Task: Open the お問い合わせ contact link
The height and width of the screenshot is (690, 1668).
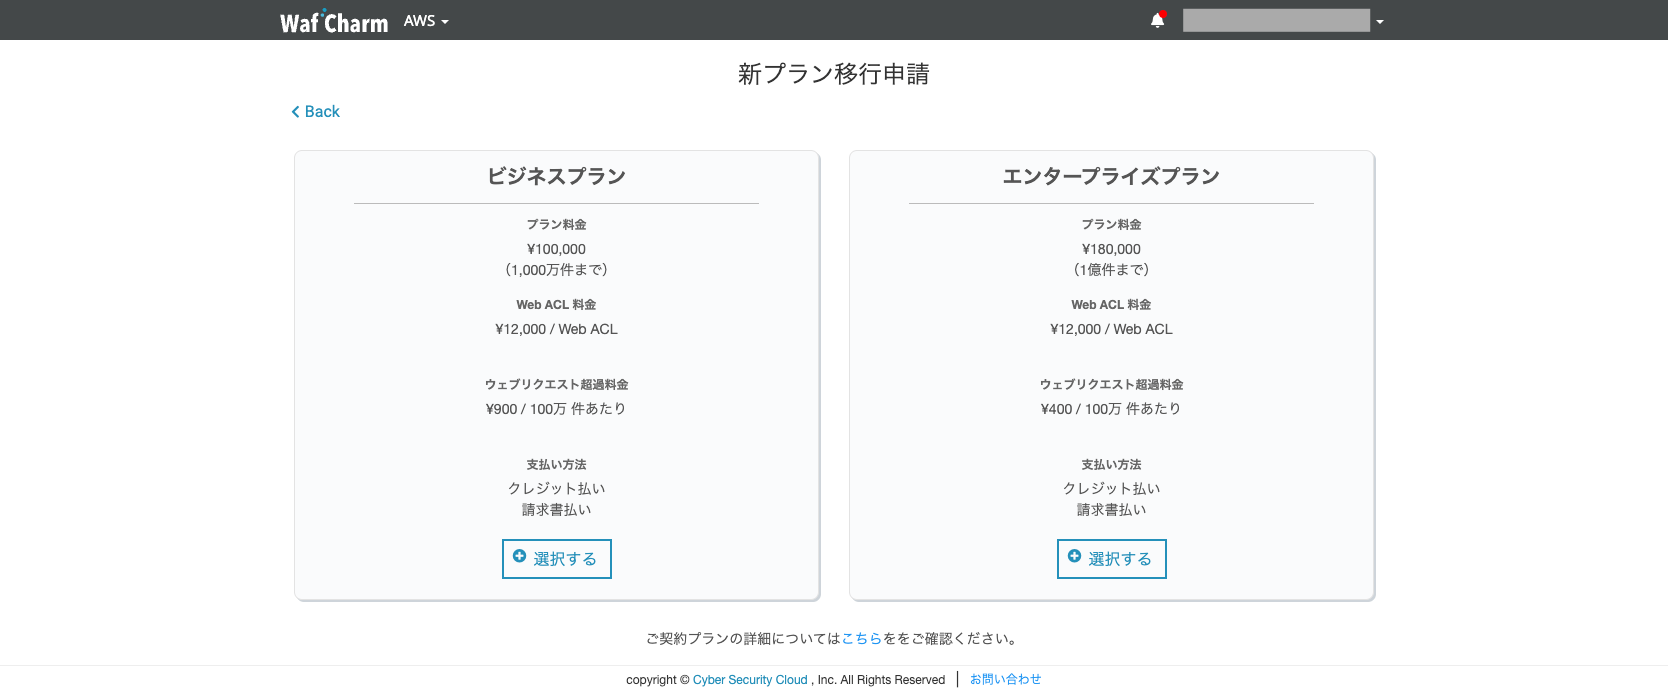Action: click(x=1005, y=680)
